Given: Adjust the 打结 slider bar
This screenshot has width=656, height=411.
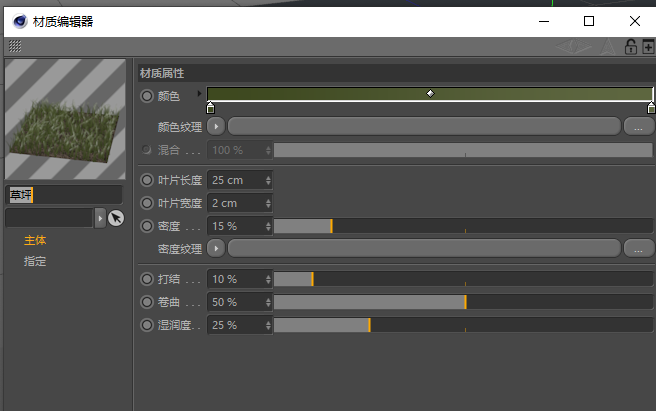Looking at the screenshot, I should coord(463,279).
